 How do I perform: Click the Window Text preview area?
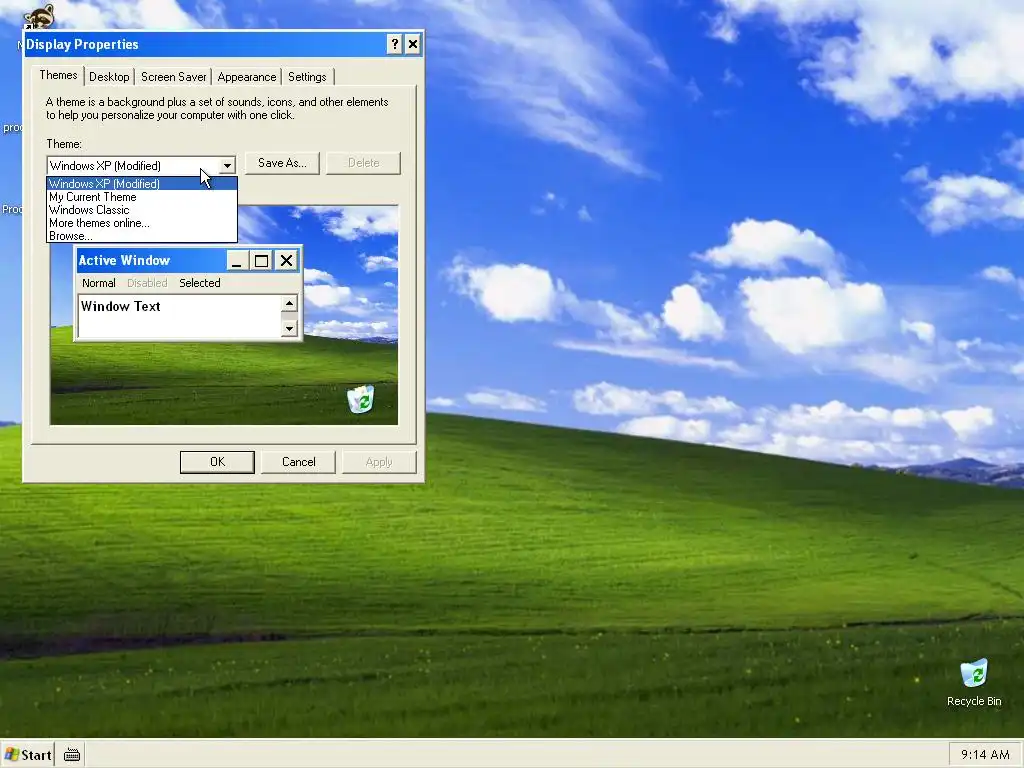(180, 316)
